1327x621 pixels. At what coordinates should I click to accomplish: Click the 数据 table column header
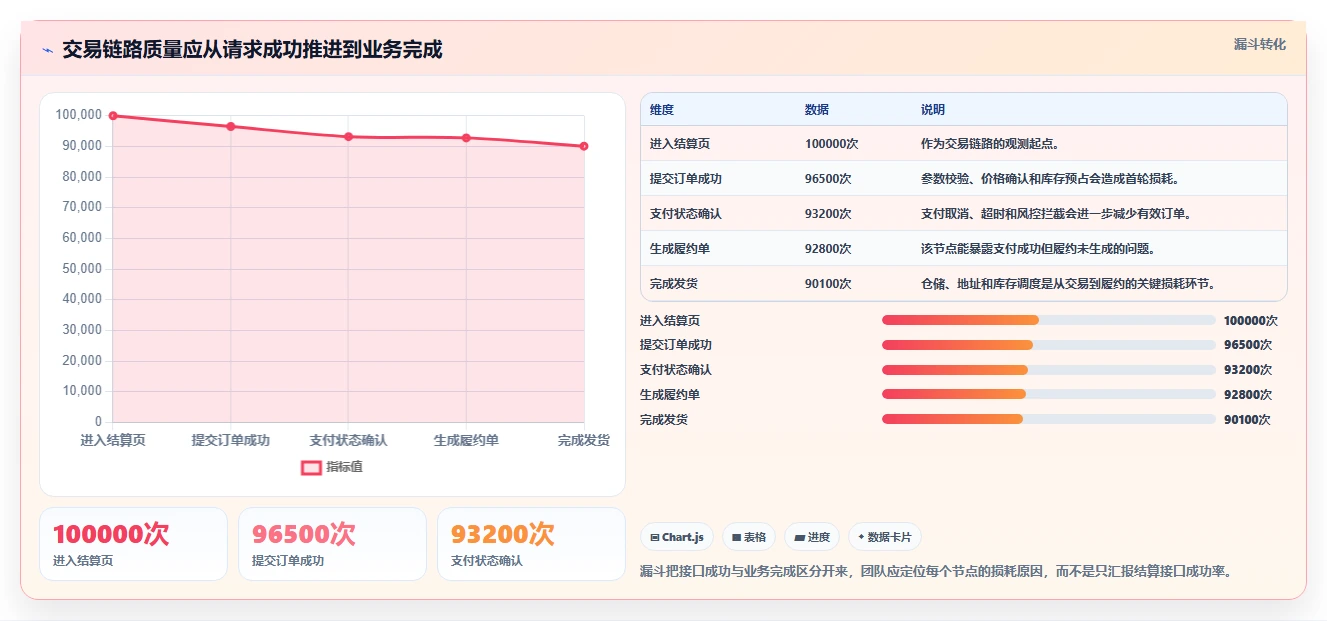pos(817,110)
